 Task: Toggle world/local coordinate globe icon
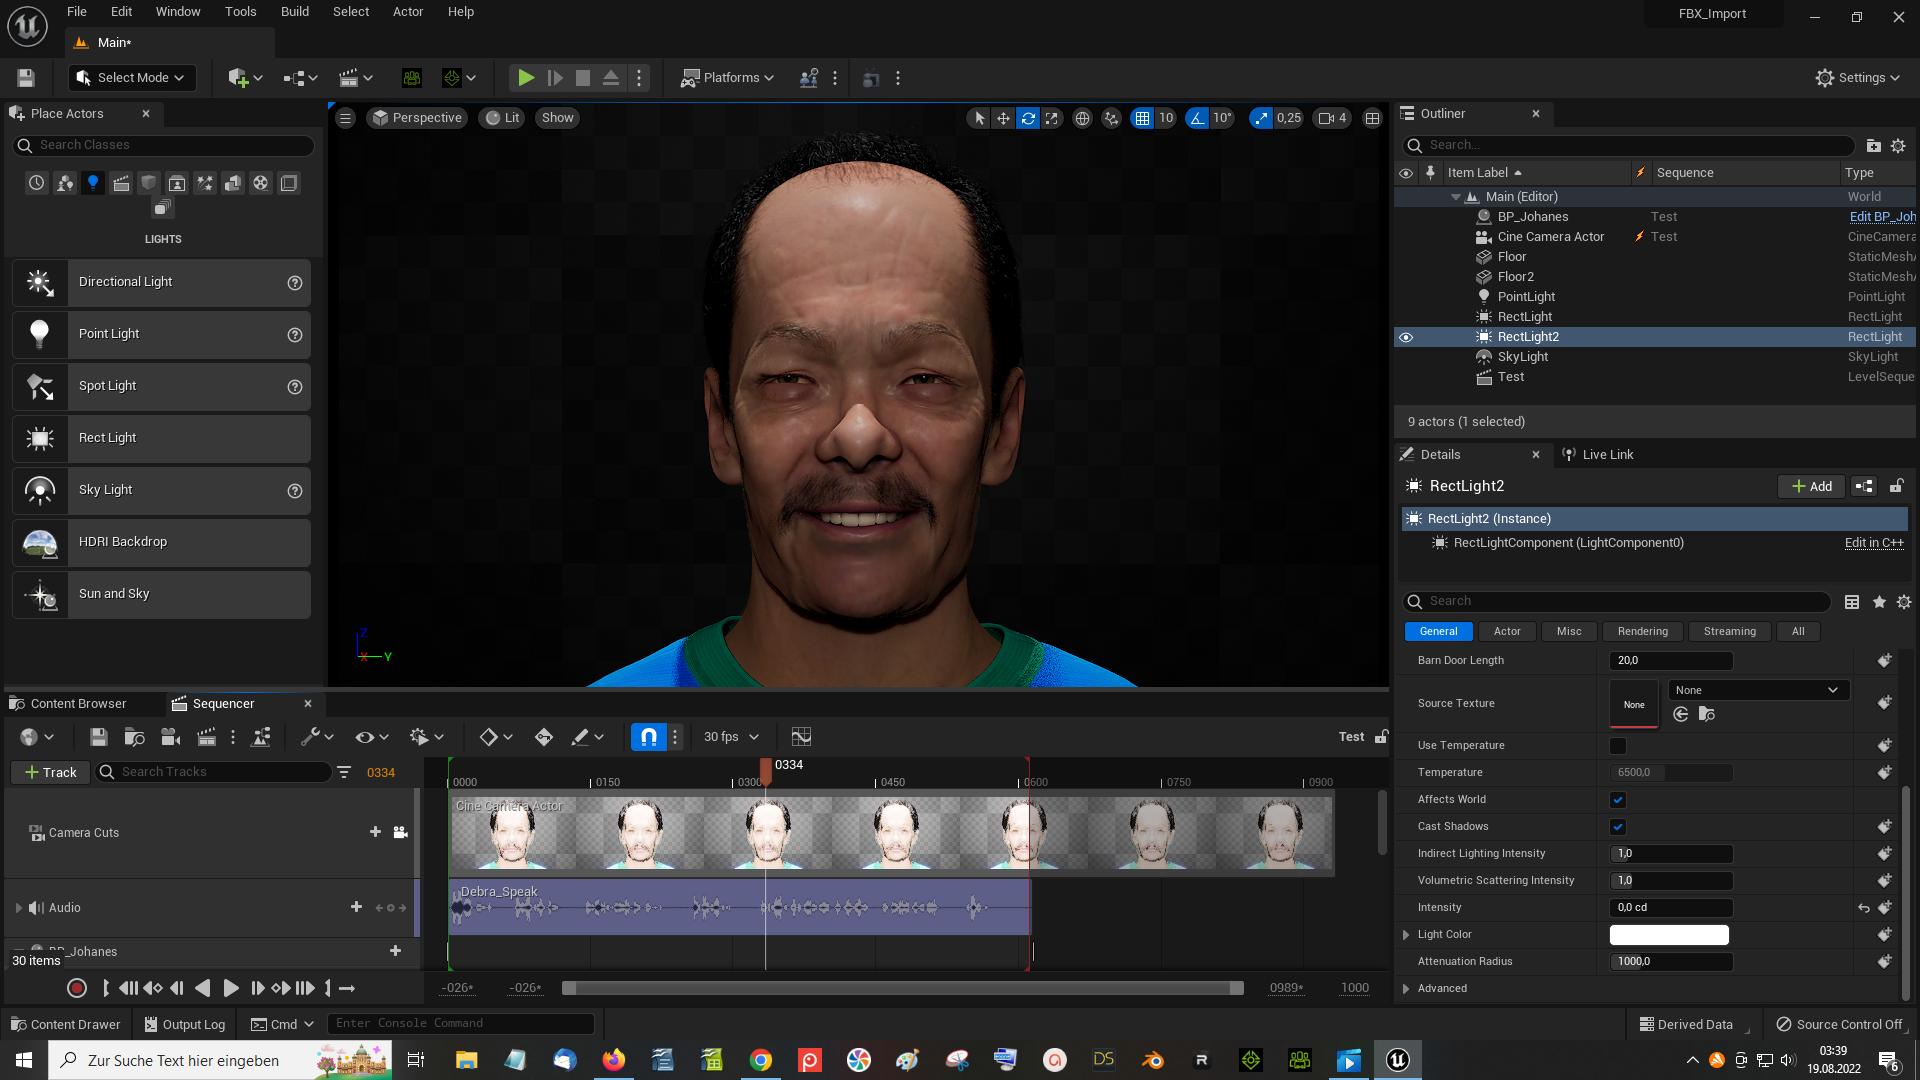tap(1082, 118)
